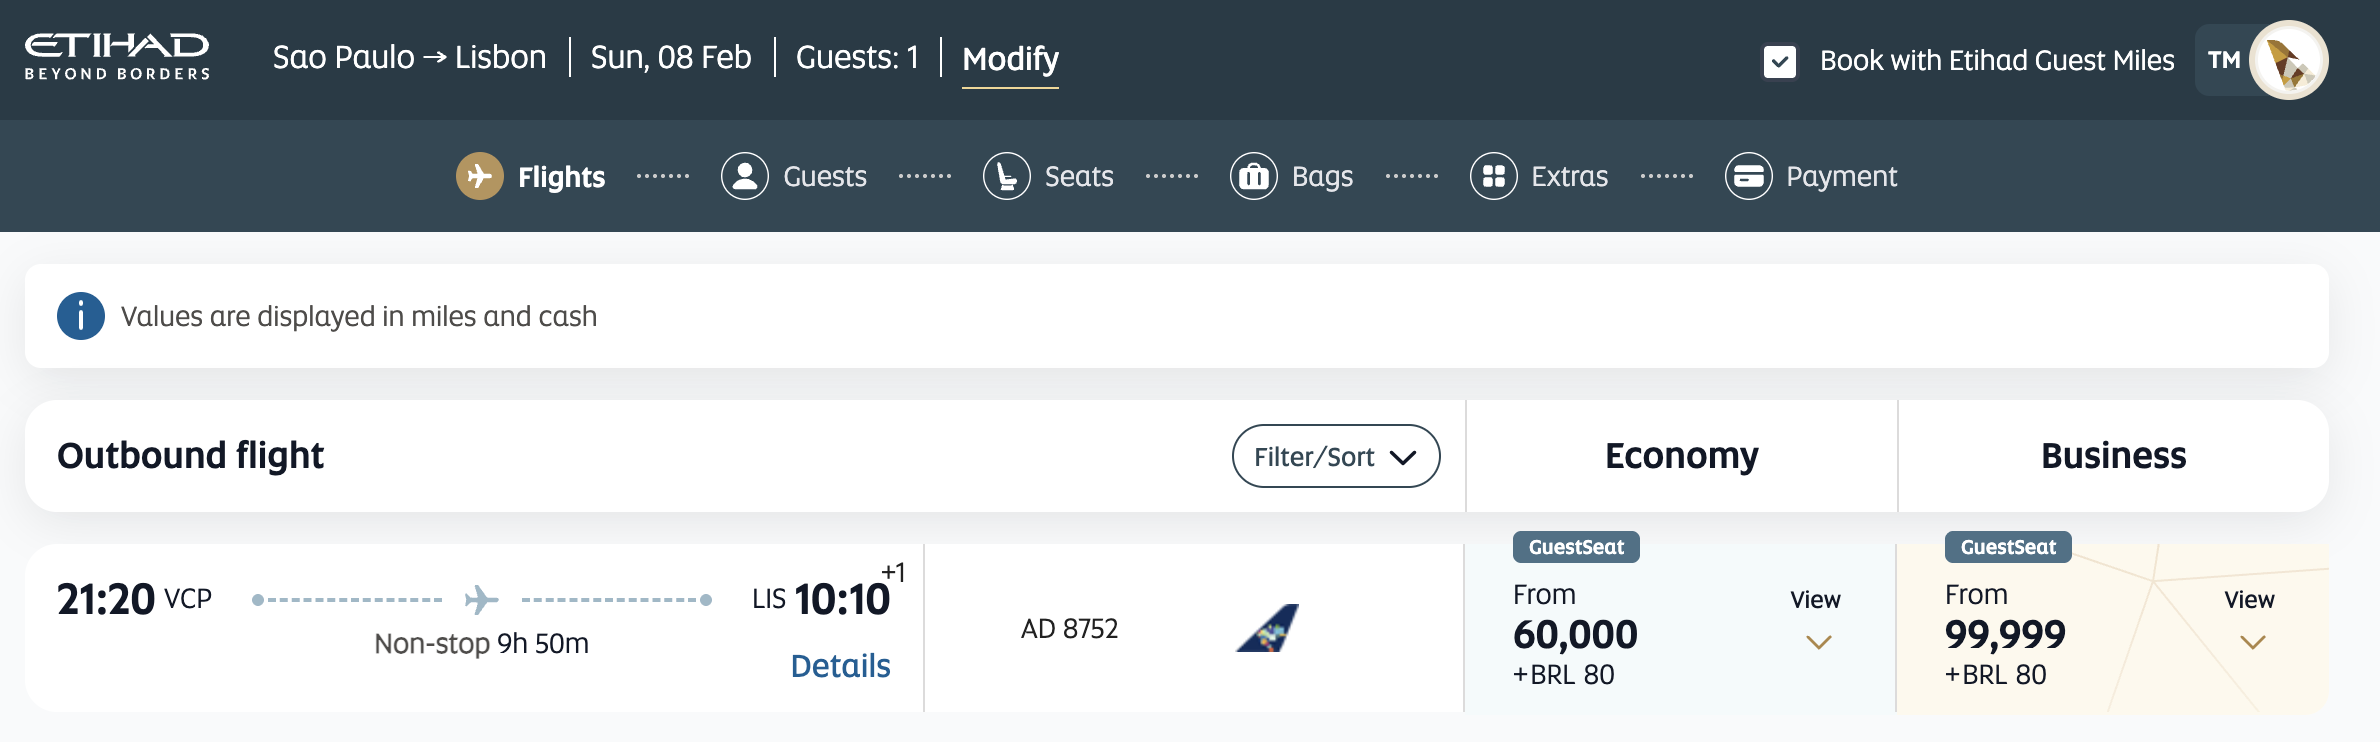
Task: Open the Filter/Sort dropdown
Action: click(x=1336, y=456)
